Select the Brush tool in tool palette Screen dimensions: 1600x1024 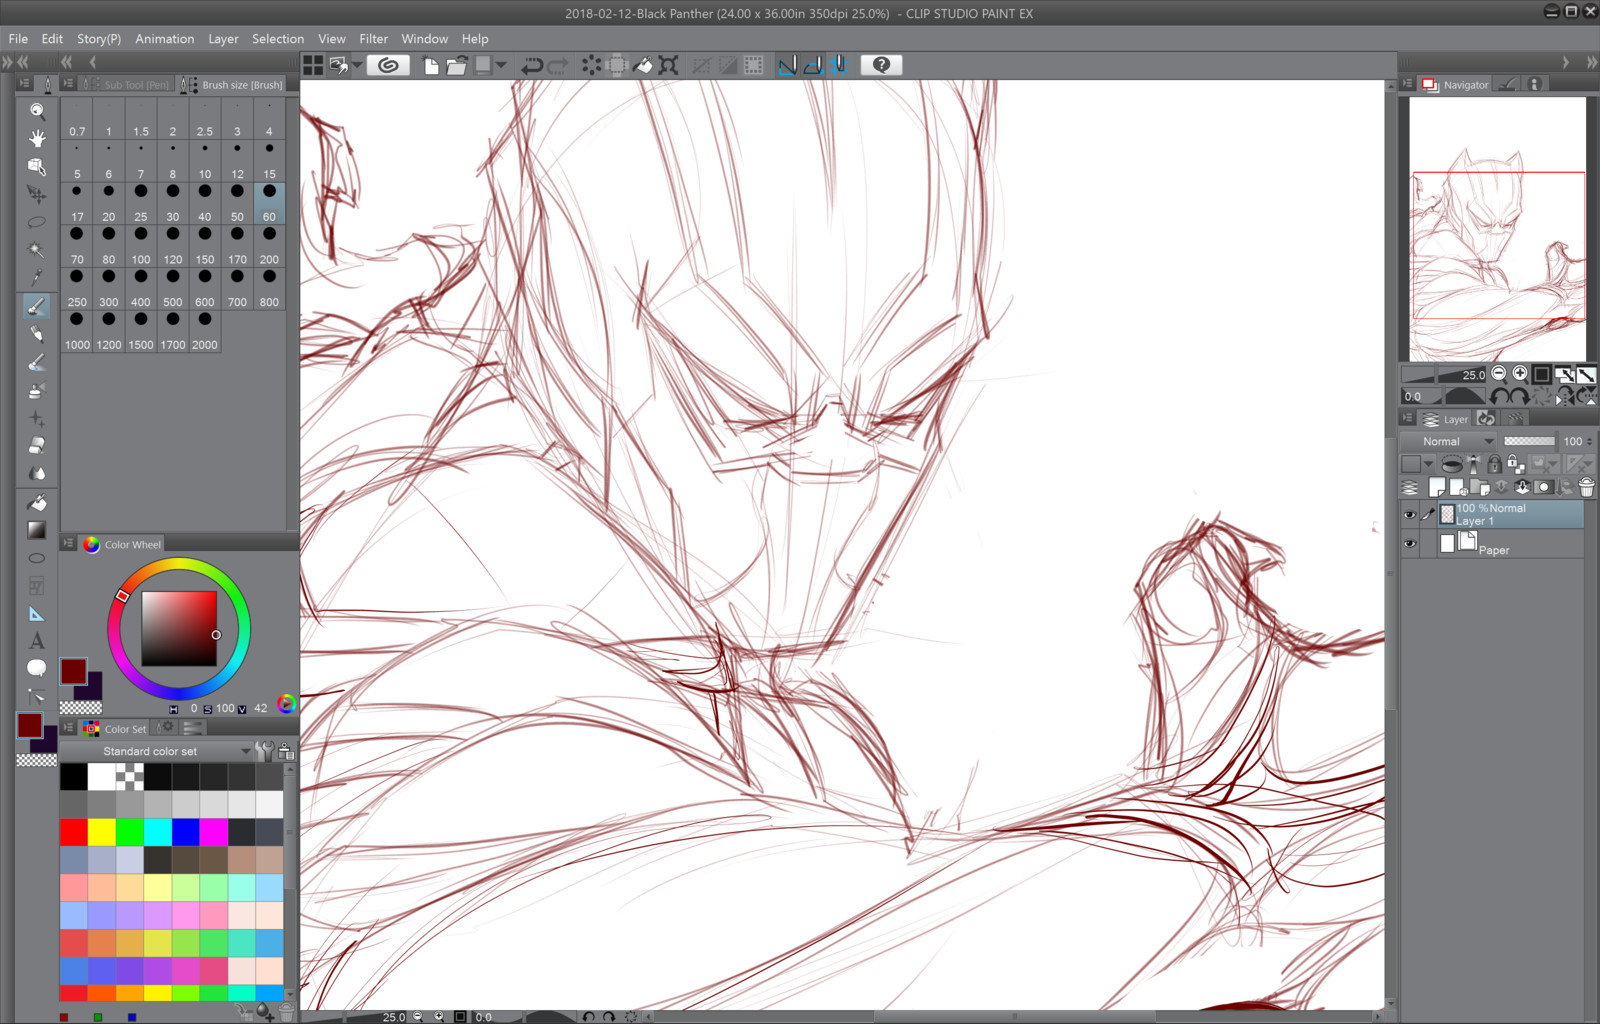click(37, 306)
